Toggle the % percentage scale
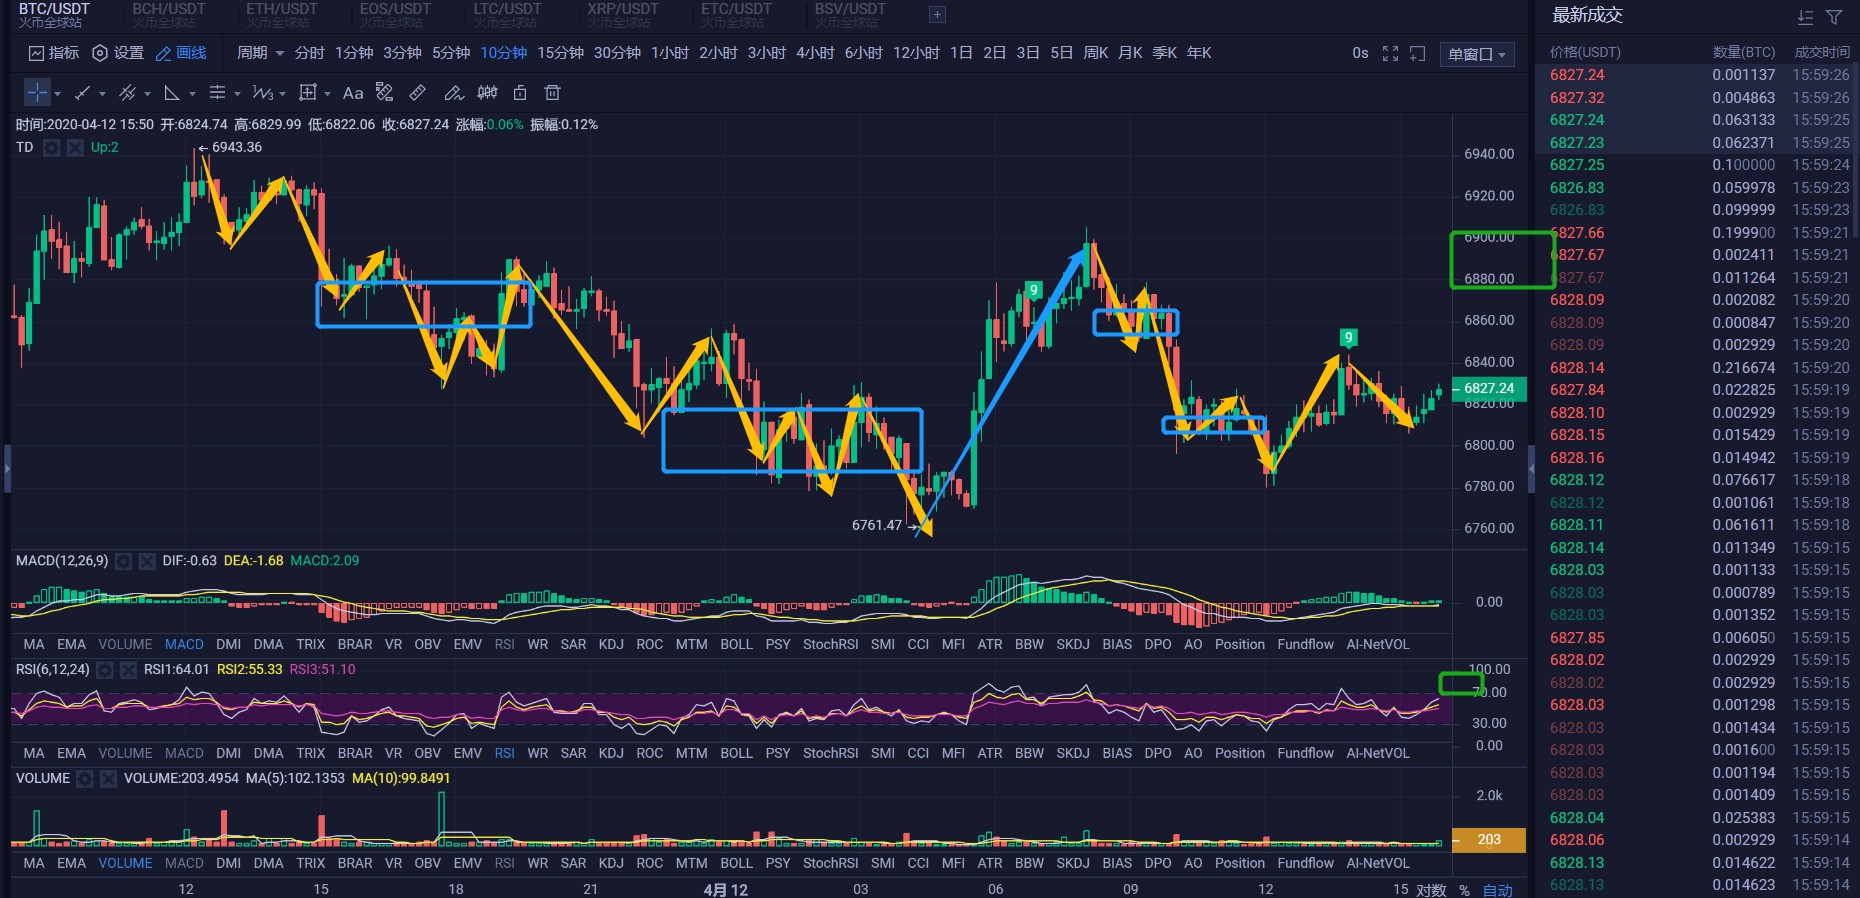Image resolution: width=1860 pixels, height=898 pixels. pos(1465,890)
